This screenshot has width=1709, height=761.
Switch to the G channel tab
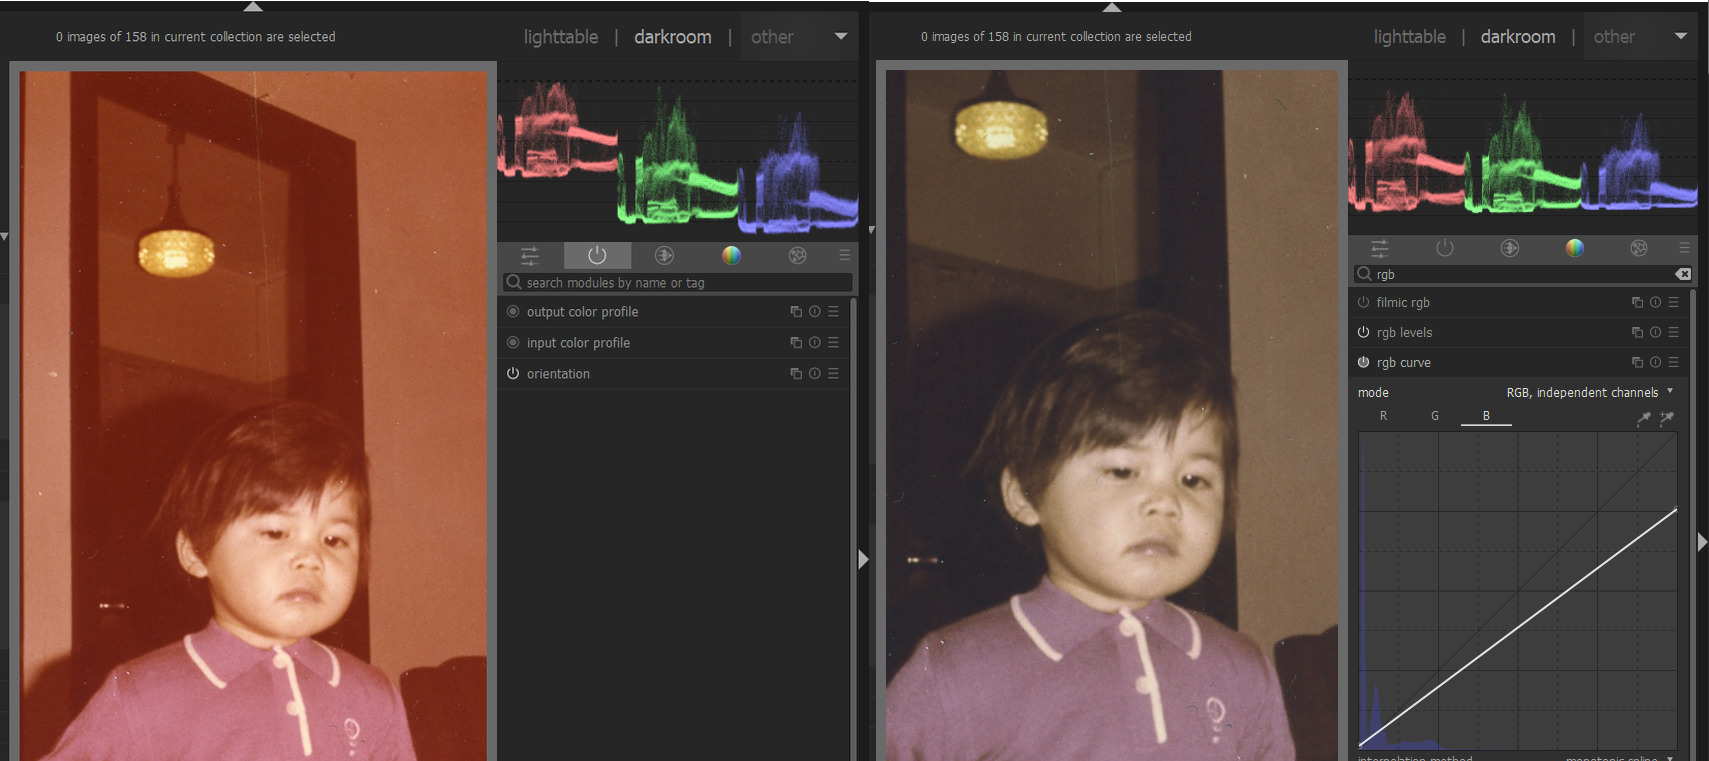click(x=1435, y=416)
